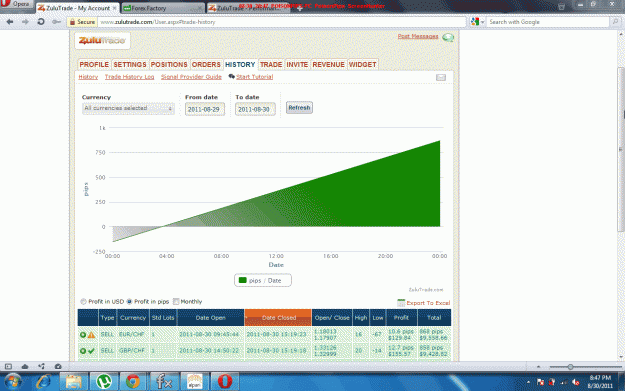Viewport: 625px width, 391px height.
Task: Open the Alpari application on taskbar
Action: 195,381
